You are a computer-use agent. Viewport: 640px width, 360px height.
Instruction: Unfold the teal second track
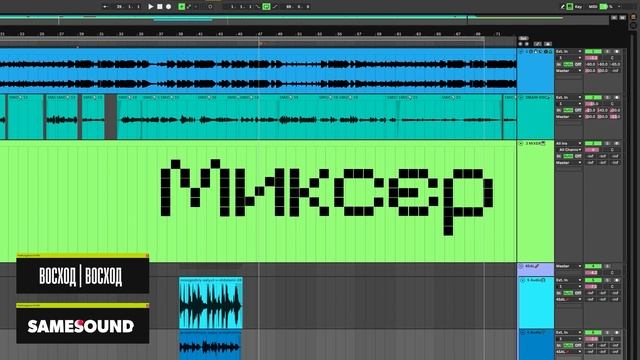pos(521,98)
